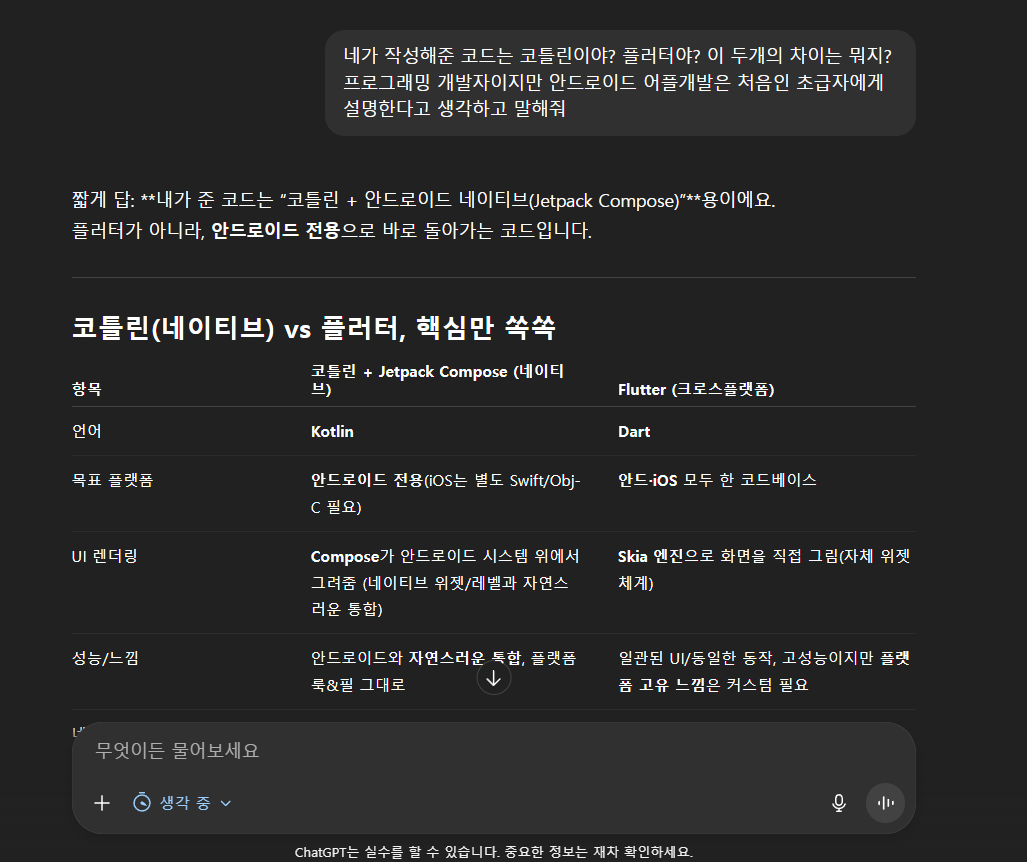Image resolution: width=1027 pixels, height=862 pixels.
Task: Start voice mode with waveform button
Action: 886,803
